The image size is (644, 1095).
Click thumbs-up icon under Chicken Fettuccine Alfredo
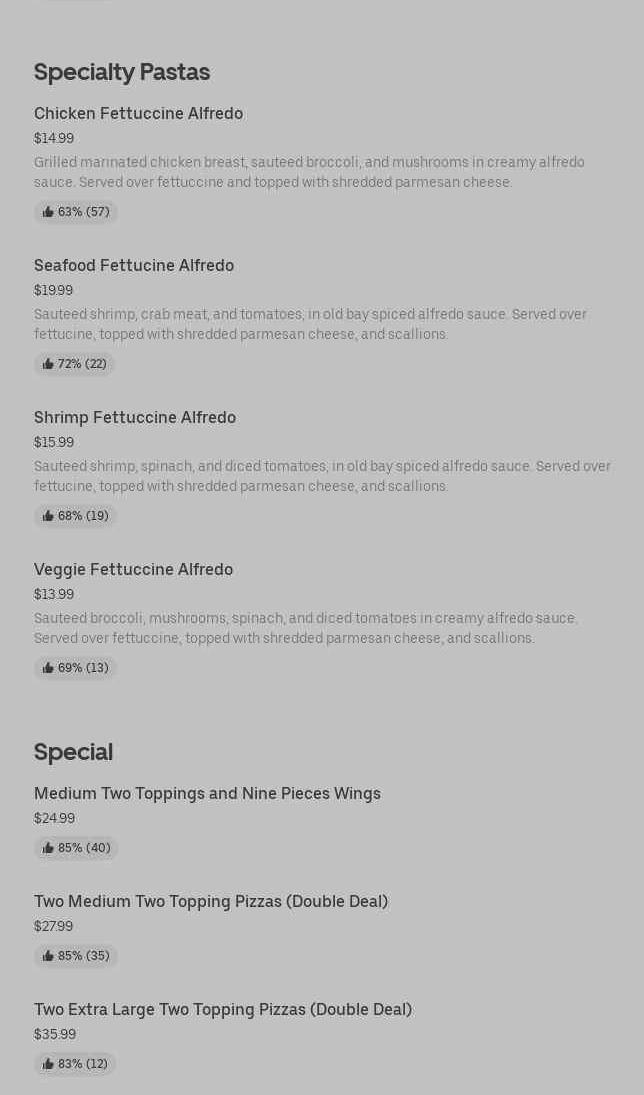click(x=48, y=212)
